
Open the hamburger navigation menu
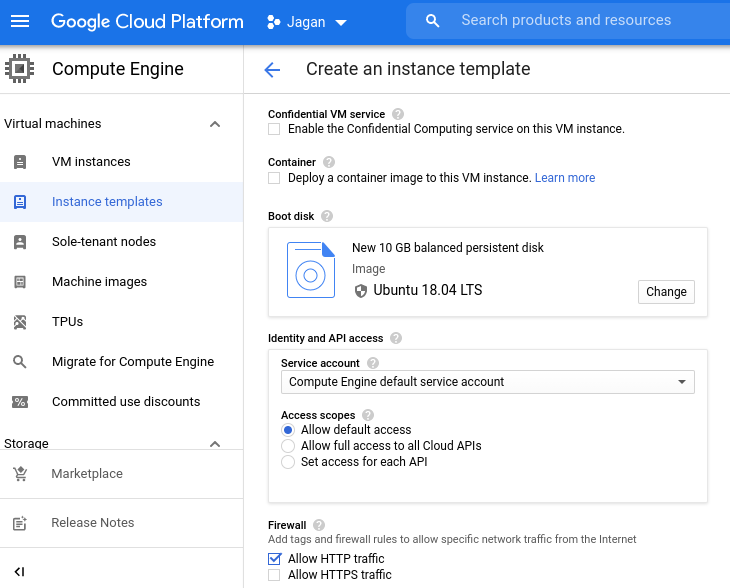(x=20, y=21)
